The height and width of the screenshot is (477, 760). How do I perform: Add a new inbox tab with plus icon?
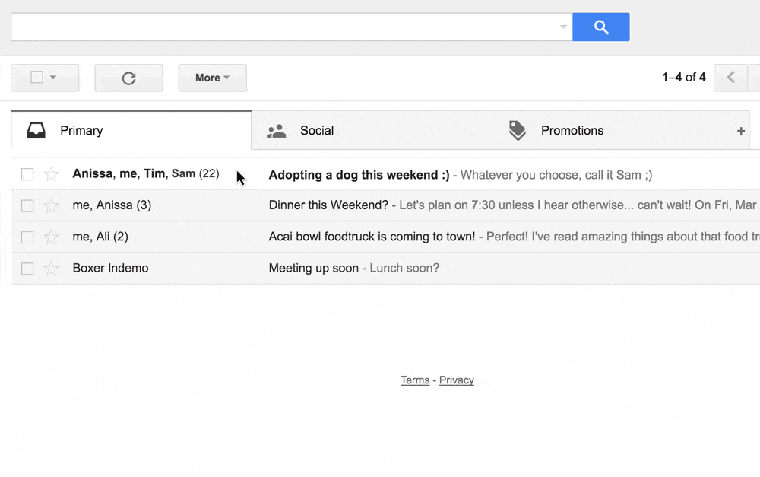tap(741, 131)
